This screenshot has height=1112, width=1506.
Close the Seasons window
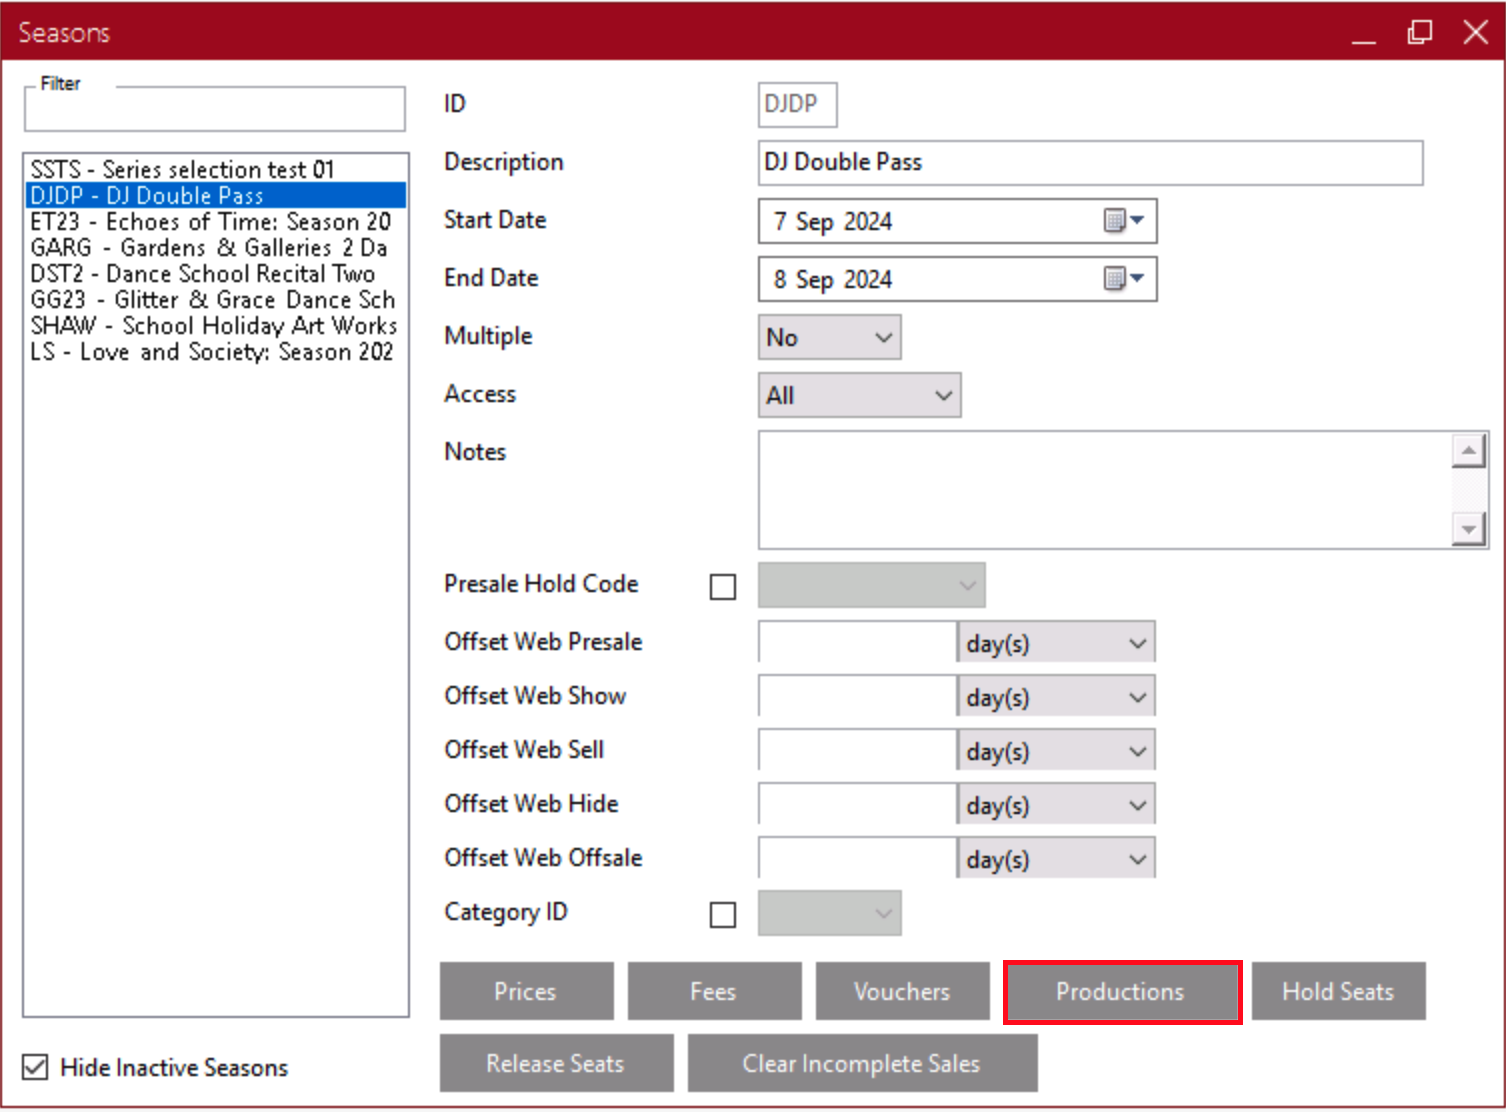coord(1476,32)
